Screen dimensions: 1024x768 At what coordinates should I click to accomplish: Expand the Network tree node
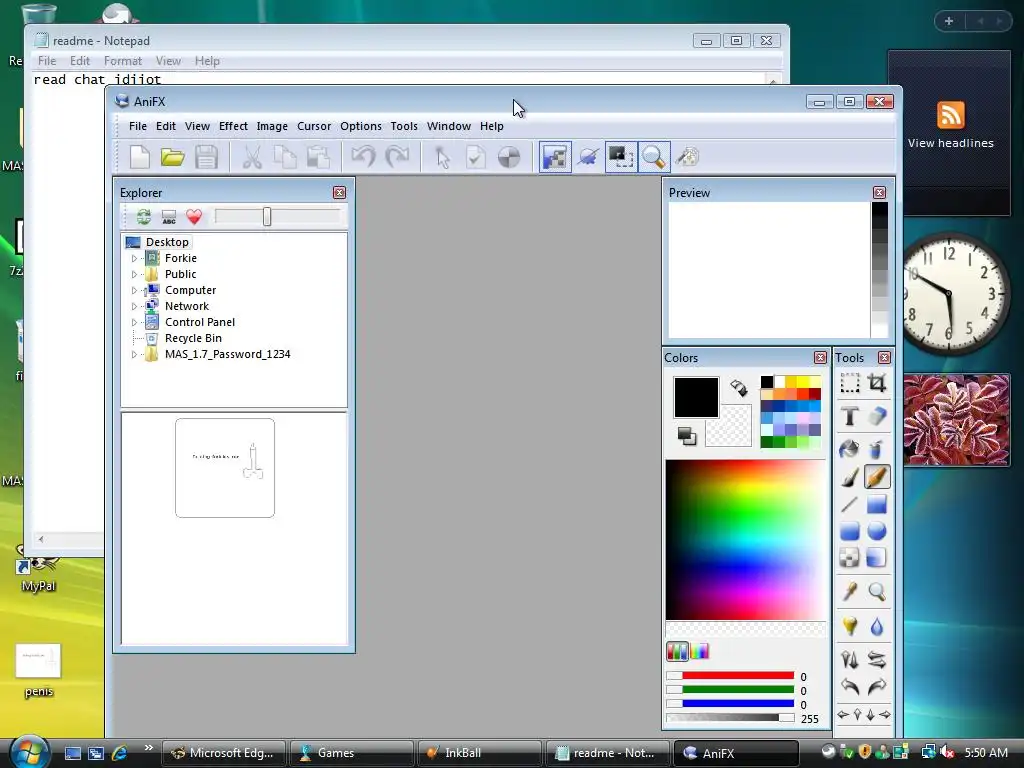pyautogui.click(x=135, y=306)
